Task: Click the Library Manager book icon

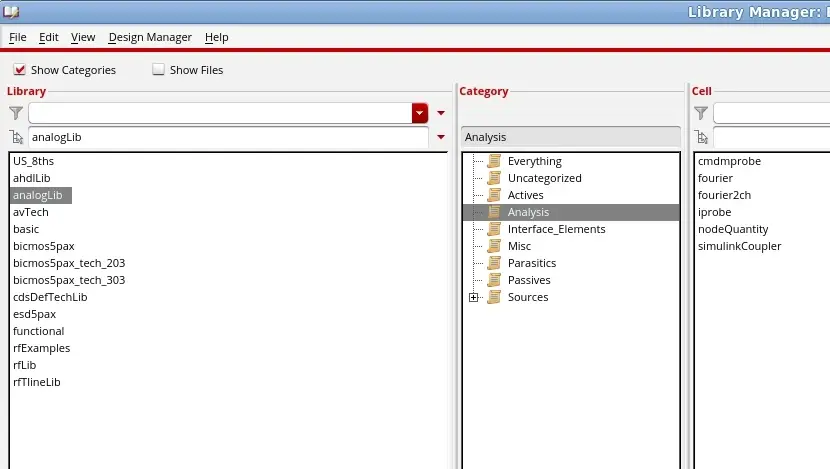Action: click(x=11, y=11)
